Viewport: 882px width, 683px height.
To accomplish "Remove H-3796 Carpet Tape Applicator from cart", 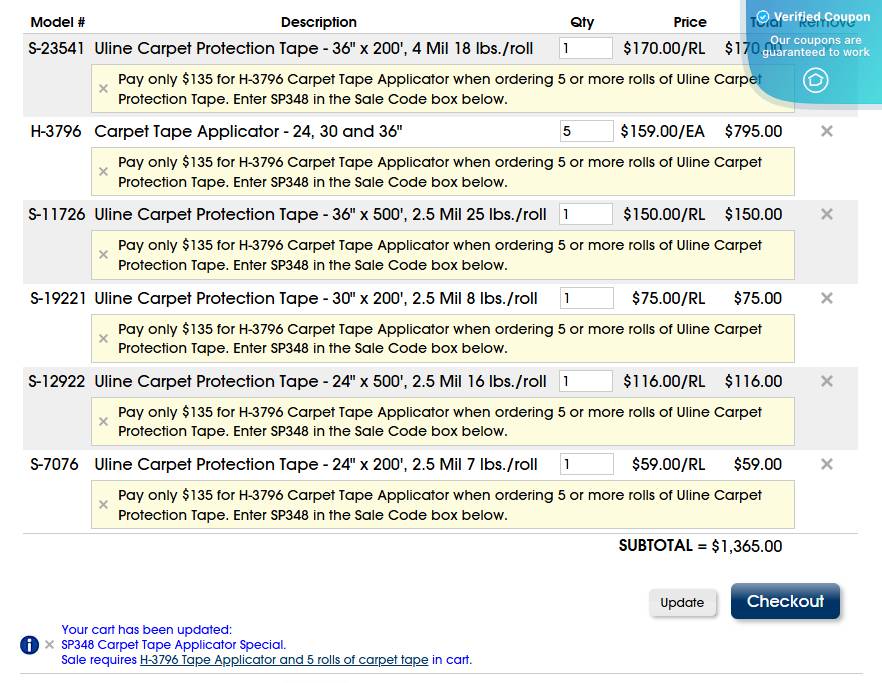I will click(826, 131).
